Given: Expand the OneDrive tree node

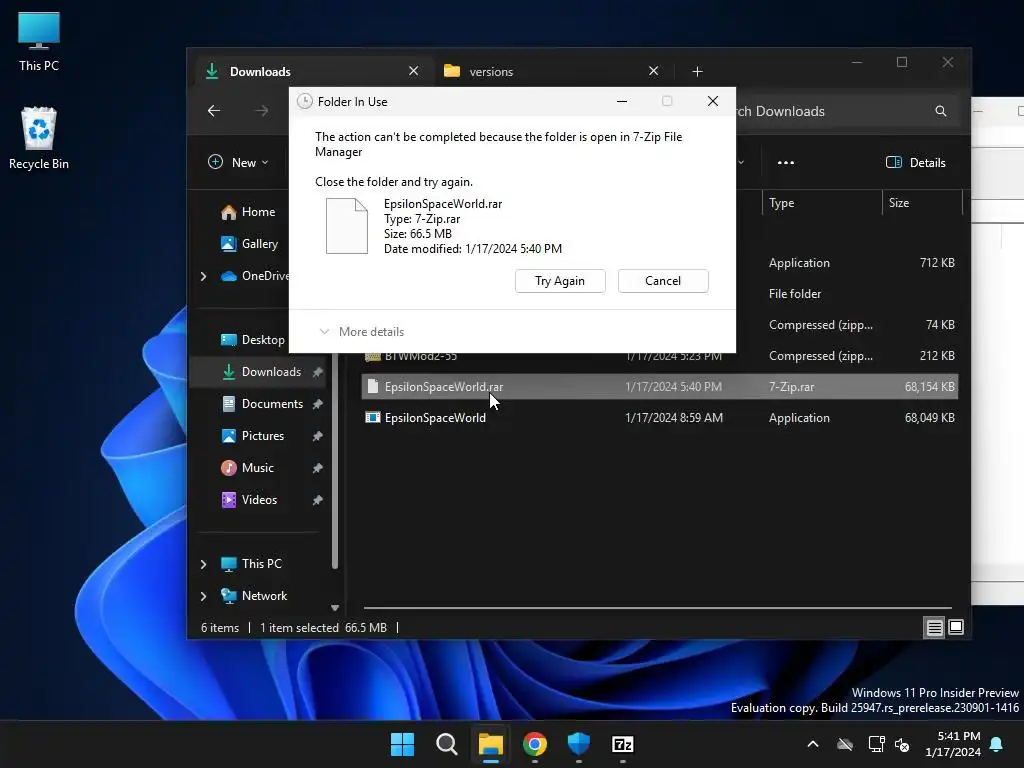Looking at the screenshot, I should (x=203, y=276).
